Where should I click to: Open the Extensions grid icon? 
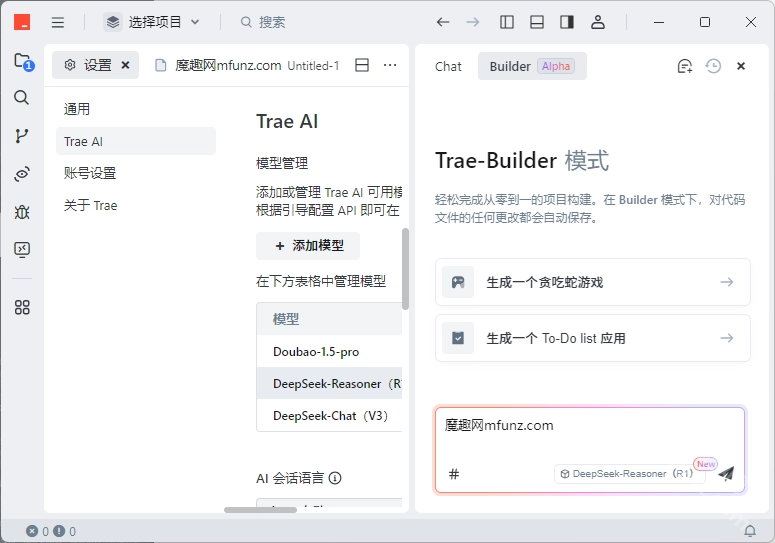pyautogui.click(x=22, y=307)
